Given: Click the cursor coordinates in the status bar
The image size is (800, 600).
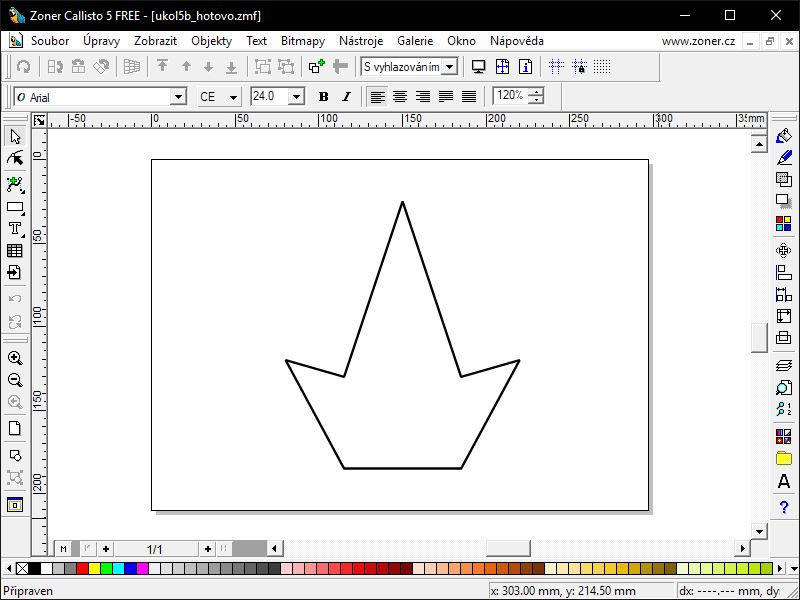Looking at the screenshot, I should click(563, 591).
